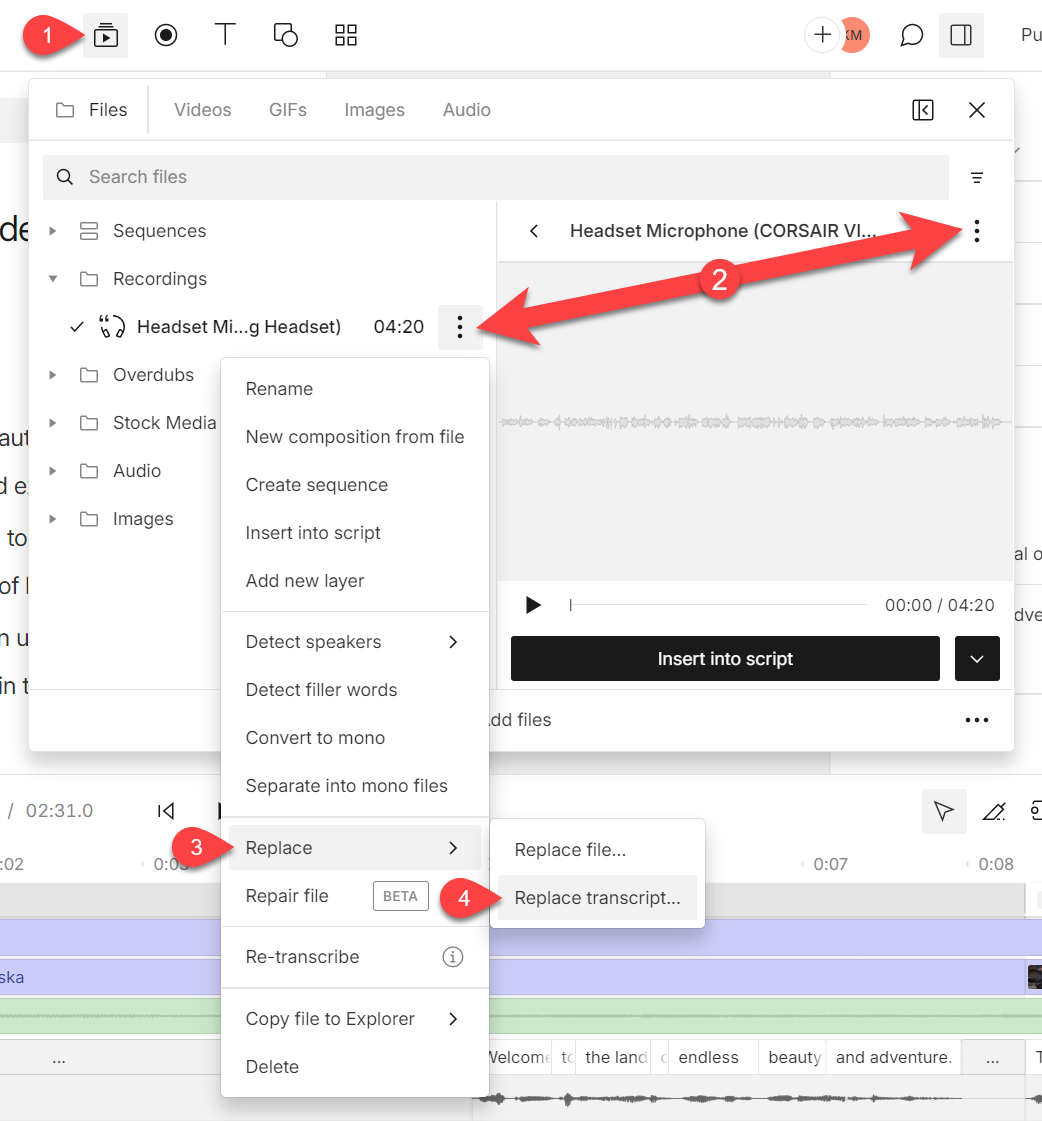This screenshot has width=1042, height=1121.
Task: Click the audio playback progress slider
Action: (x=718, y=604)
